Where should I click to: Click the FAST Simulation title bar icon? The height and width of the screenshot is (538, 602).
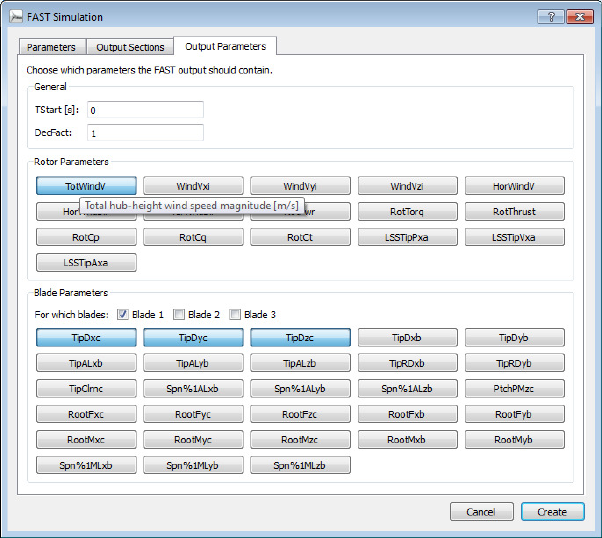pos(16,17)
